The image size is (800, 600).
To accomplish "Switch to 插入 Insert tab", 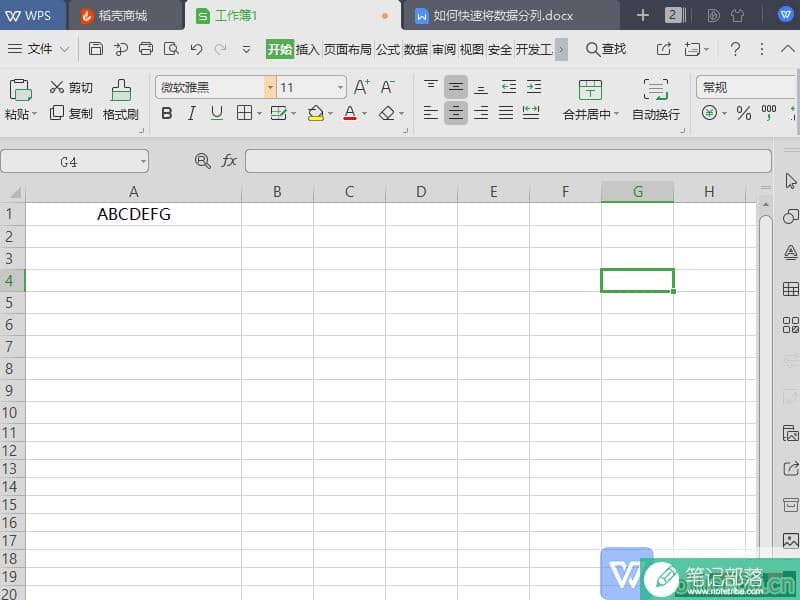I will click(x=307, y=49).
